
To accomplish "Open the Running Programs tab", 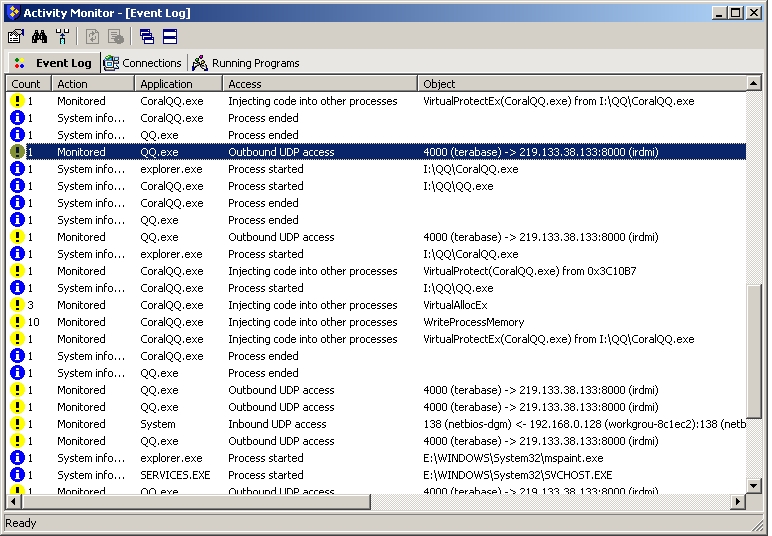I will click(245, 63).
